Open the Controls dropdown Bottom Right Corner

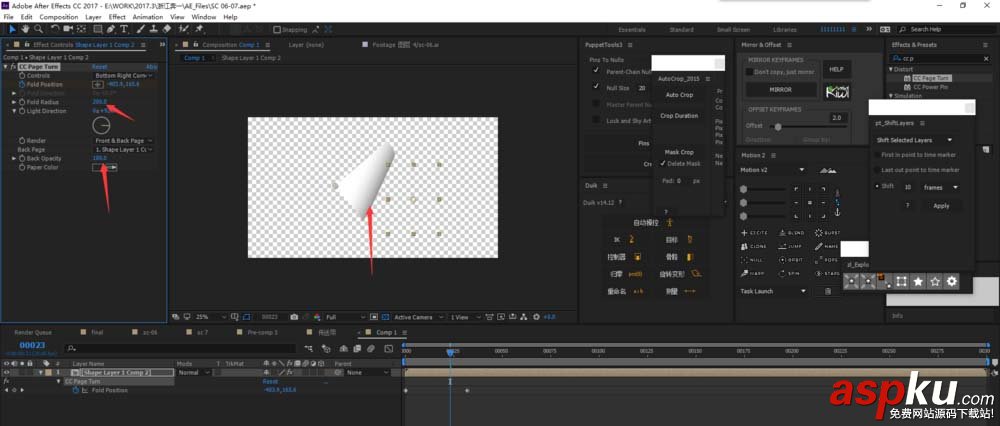(x=124, y=75)
